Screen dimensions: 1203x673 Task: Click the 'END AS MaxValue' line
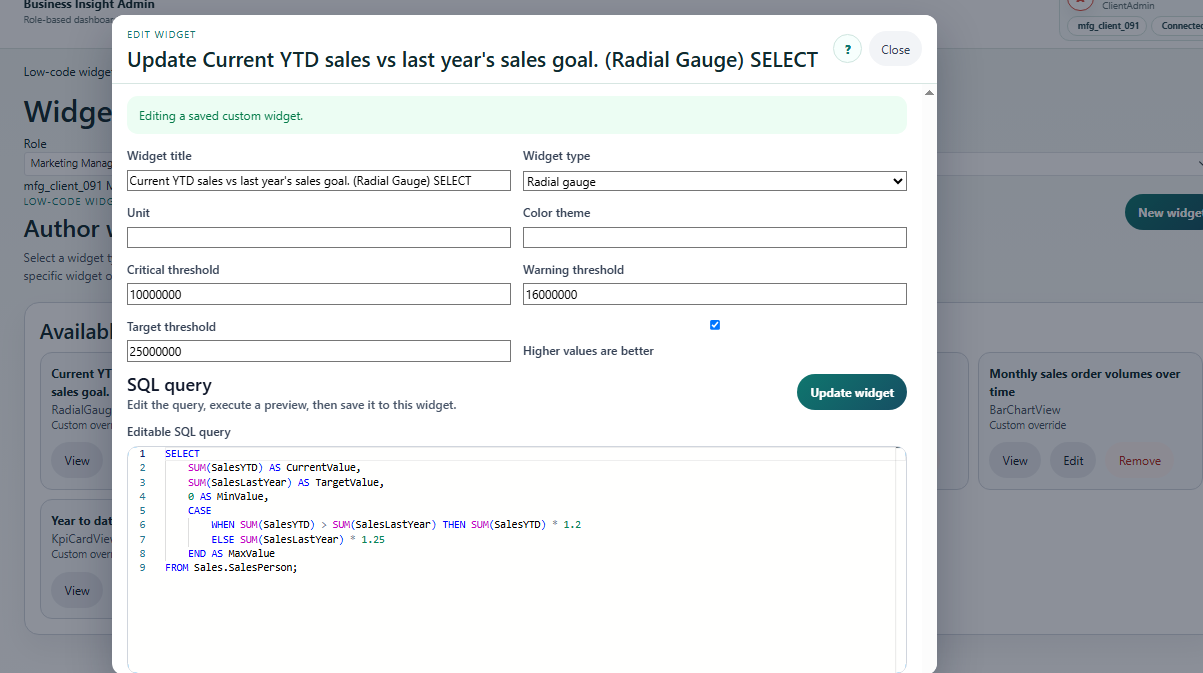[231, 553]
